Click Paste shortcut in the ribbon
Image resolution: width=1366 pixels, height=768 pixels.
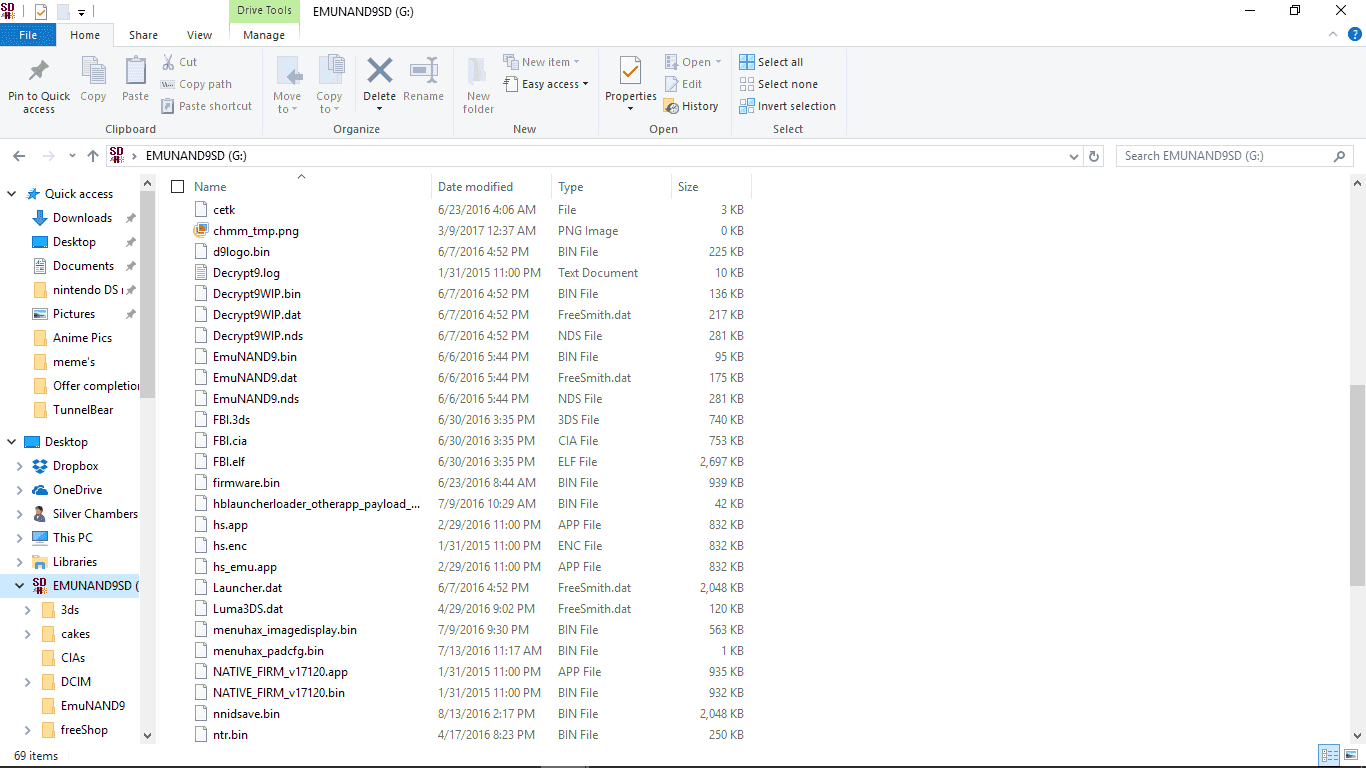tap(207, 106)
